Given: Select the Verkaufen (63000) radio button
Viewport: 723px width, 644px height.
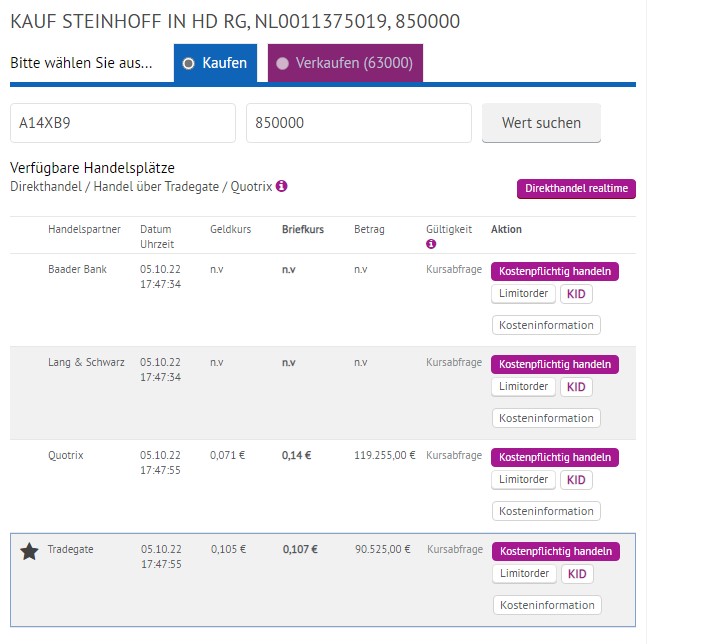Looking at the screenshot, I should click(282, 63).
